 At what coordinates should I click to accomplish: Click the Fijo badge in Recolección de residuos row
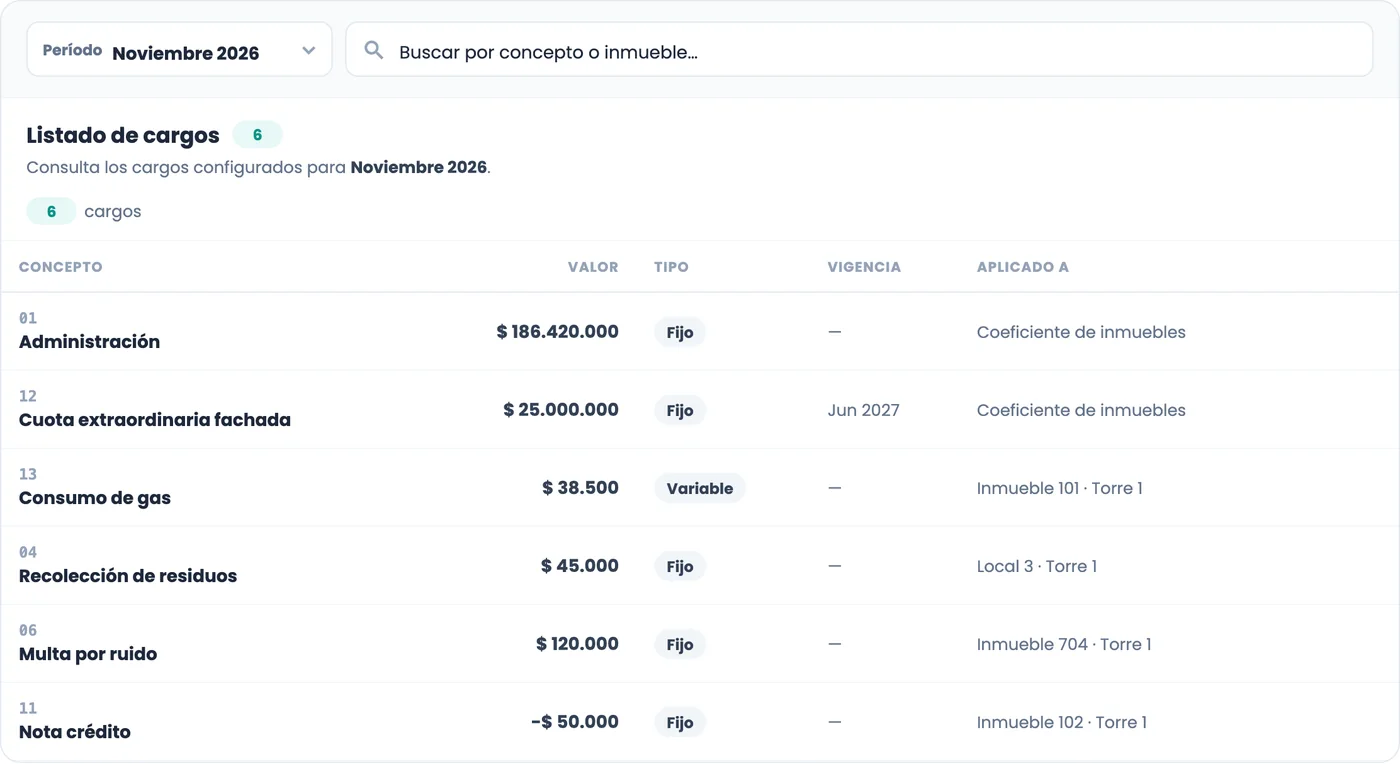(x=680, y=566)
